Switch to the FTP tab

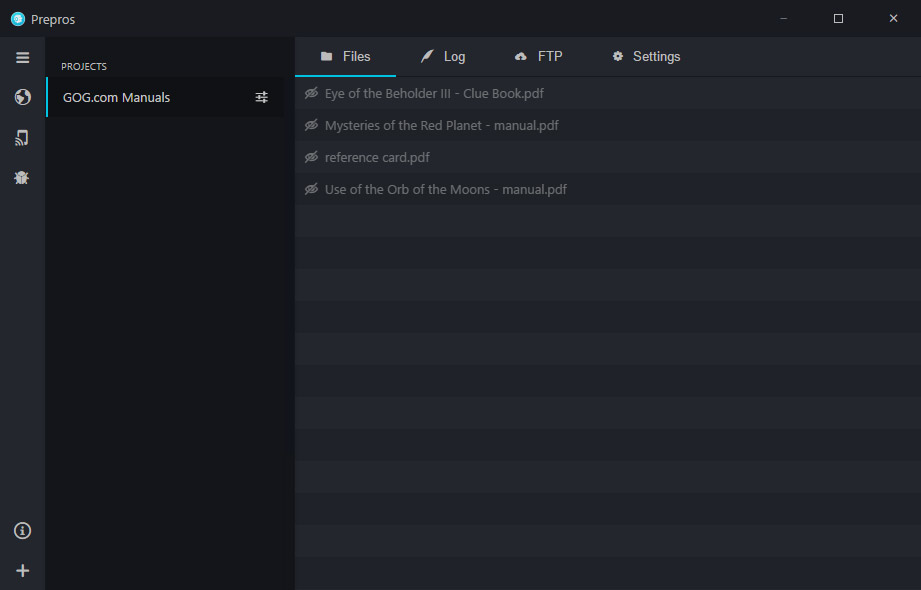[539, 56]
